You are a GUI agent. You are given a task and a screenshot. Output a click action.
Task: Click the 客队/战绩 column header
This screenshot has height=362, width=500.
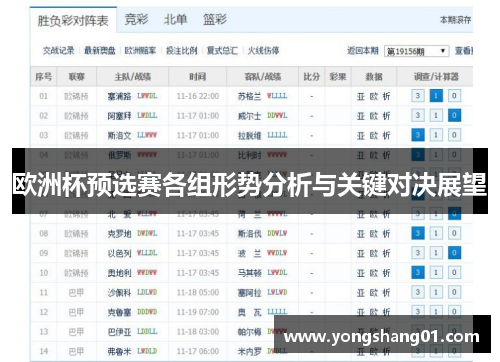(x=263, y=77)
